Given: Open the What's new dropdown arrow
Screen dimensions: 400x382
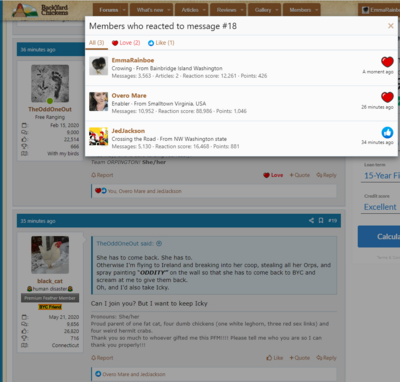Looking at the screenshot, I should pyautogui.click(x=169, y=10).
